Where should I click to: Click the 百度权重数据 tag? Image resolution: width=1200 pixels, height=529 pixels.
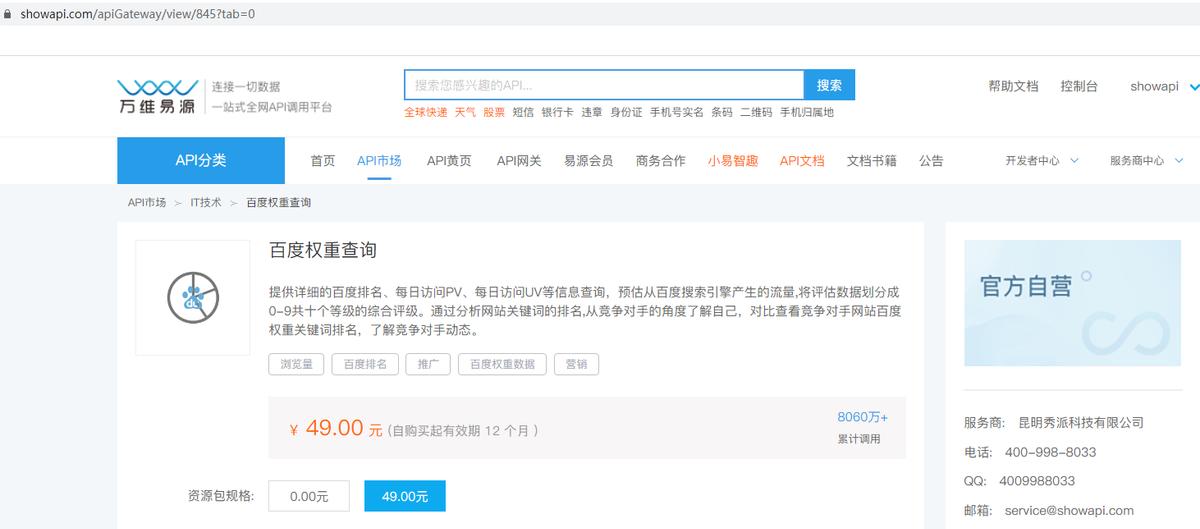tap(502, 364)
